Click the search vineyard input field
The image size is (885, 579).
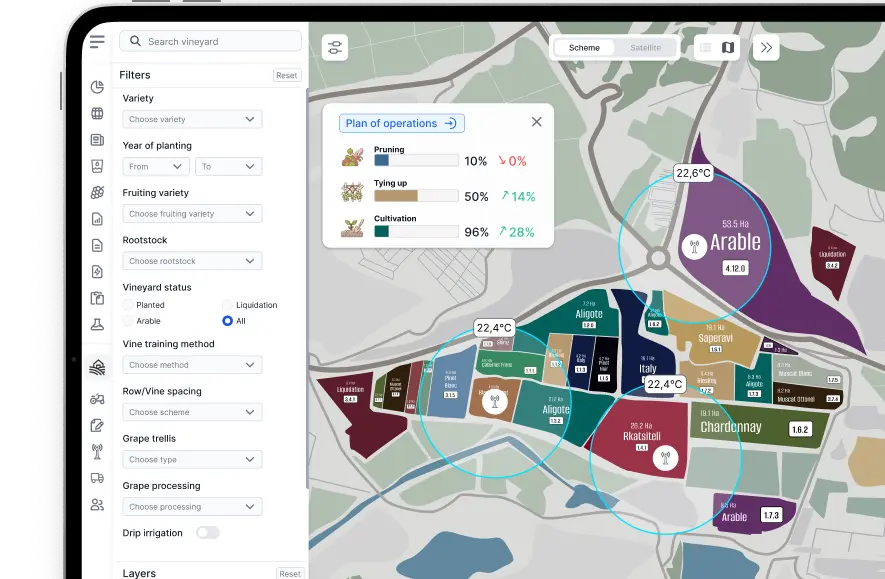click(x=210, y=41)
